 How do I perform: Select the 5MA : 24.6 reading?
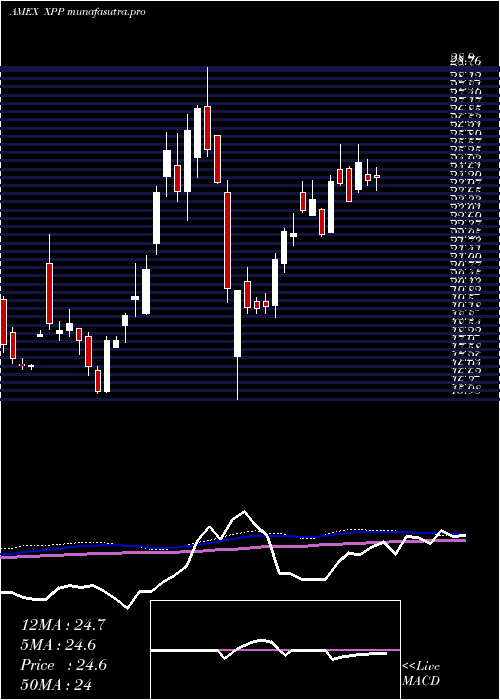pyautogui.click(x=58, y=645)
